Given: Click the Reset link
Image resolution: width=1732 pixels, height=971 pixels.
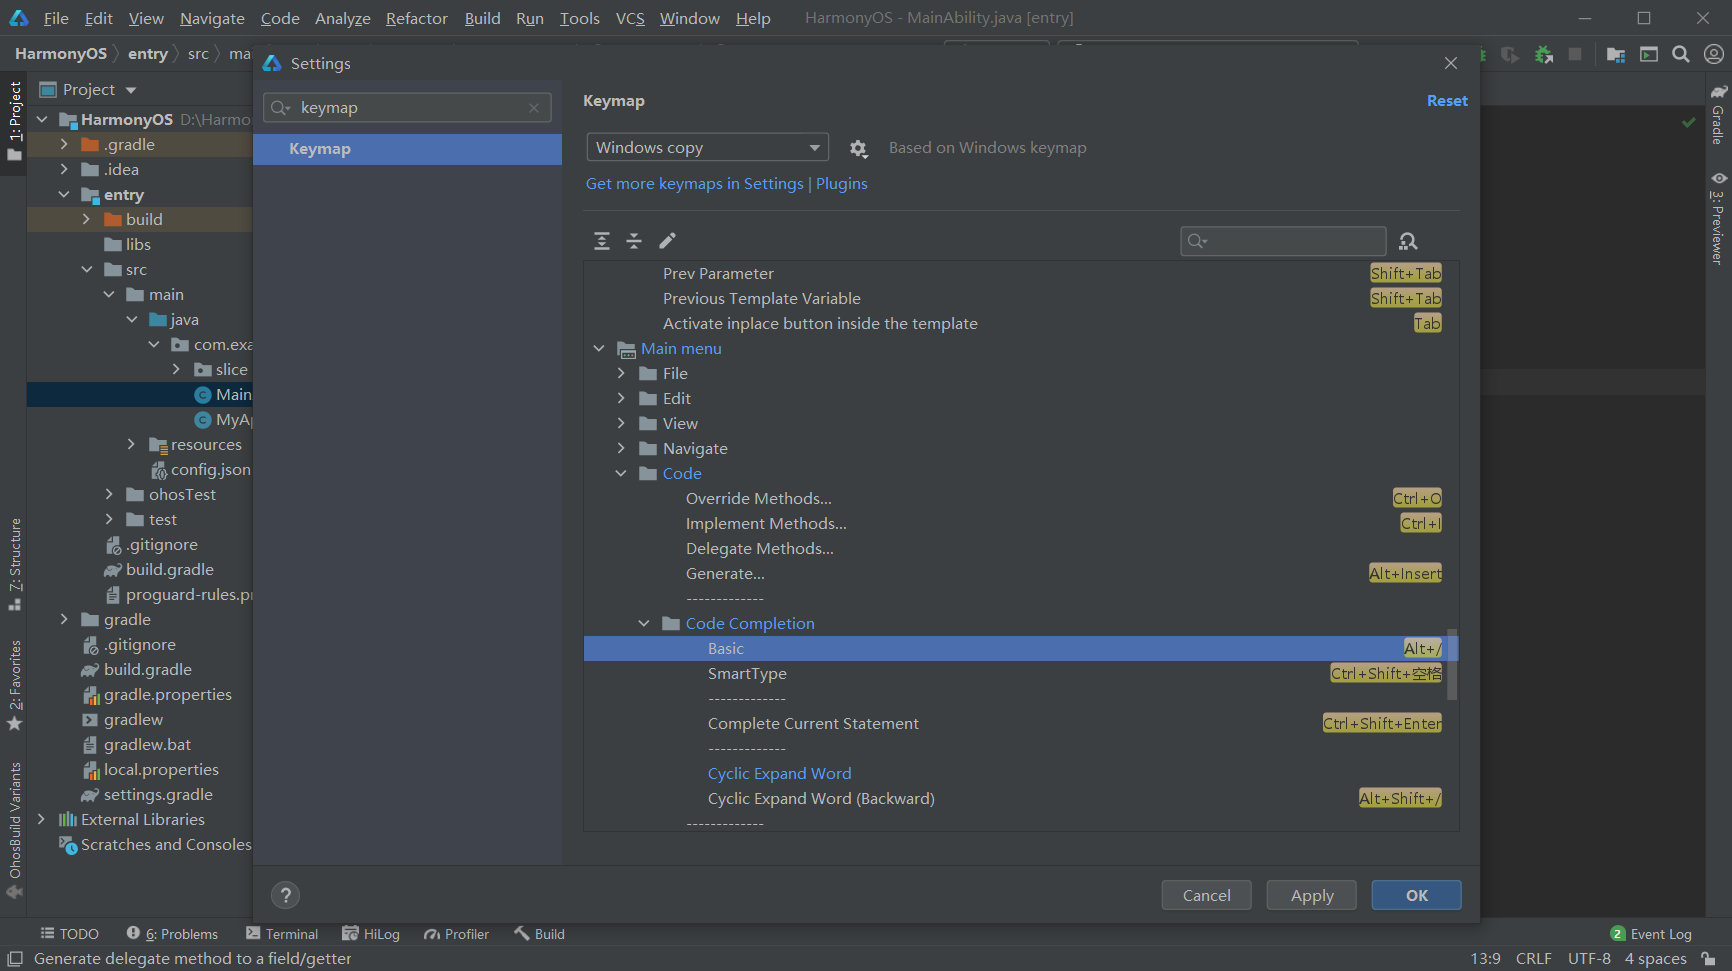Looking at the screenshot, I should click(x=1447, y=101).
